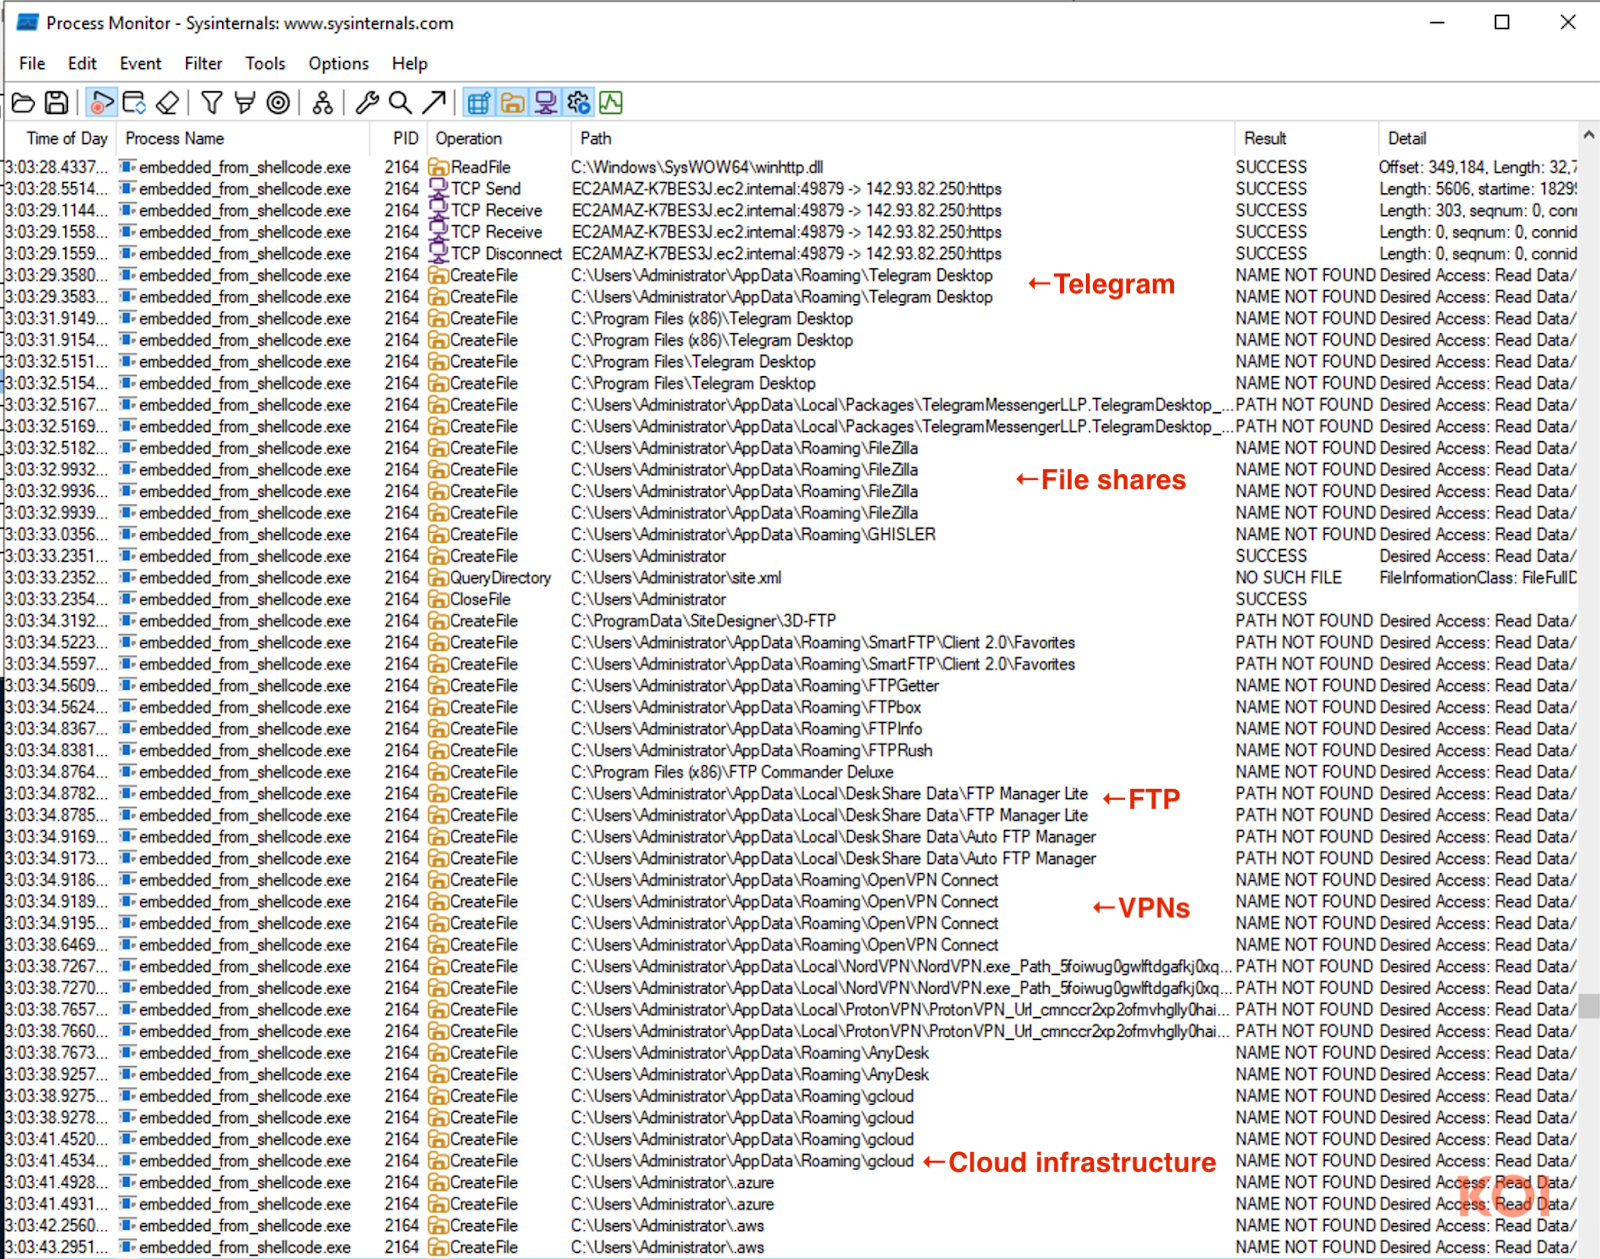Image resolution: width=1600 pixels, height=1259 pixels.
Task: Open the Event menu
Action: (x=140, y=63)
